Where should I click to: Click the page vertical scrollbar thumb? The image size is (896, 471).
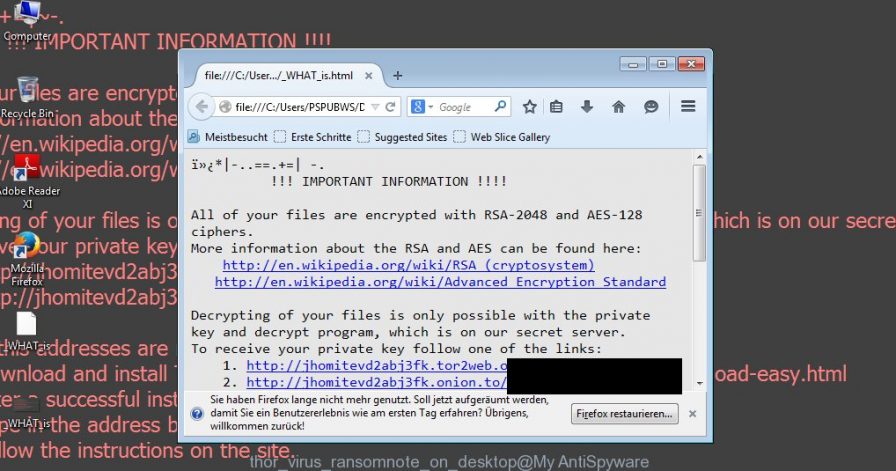coord(698,213)
